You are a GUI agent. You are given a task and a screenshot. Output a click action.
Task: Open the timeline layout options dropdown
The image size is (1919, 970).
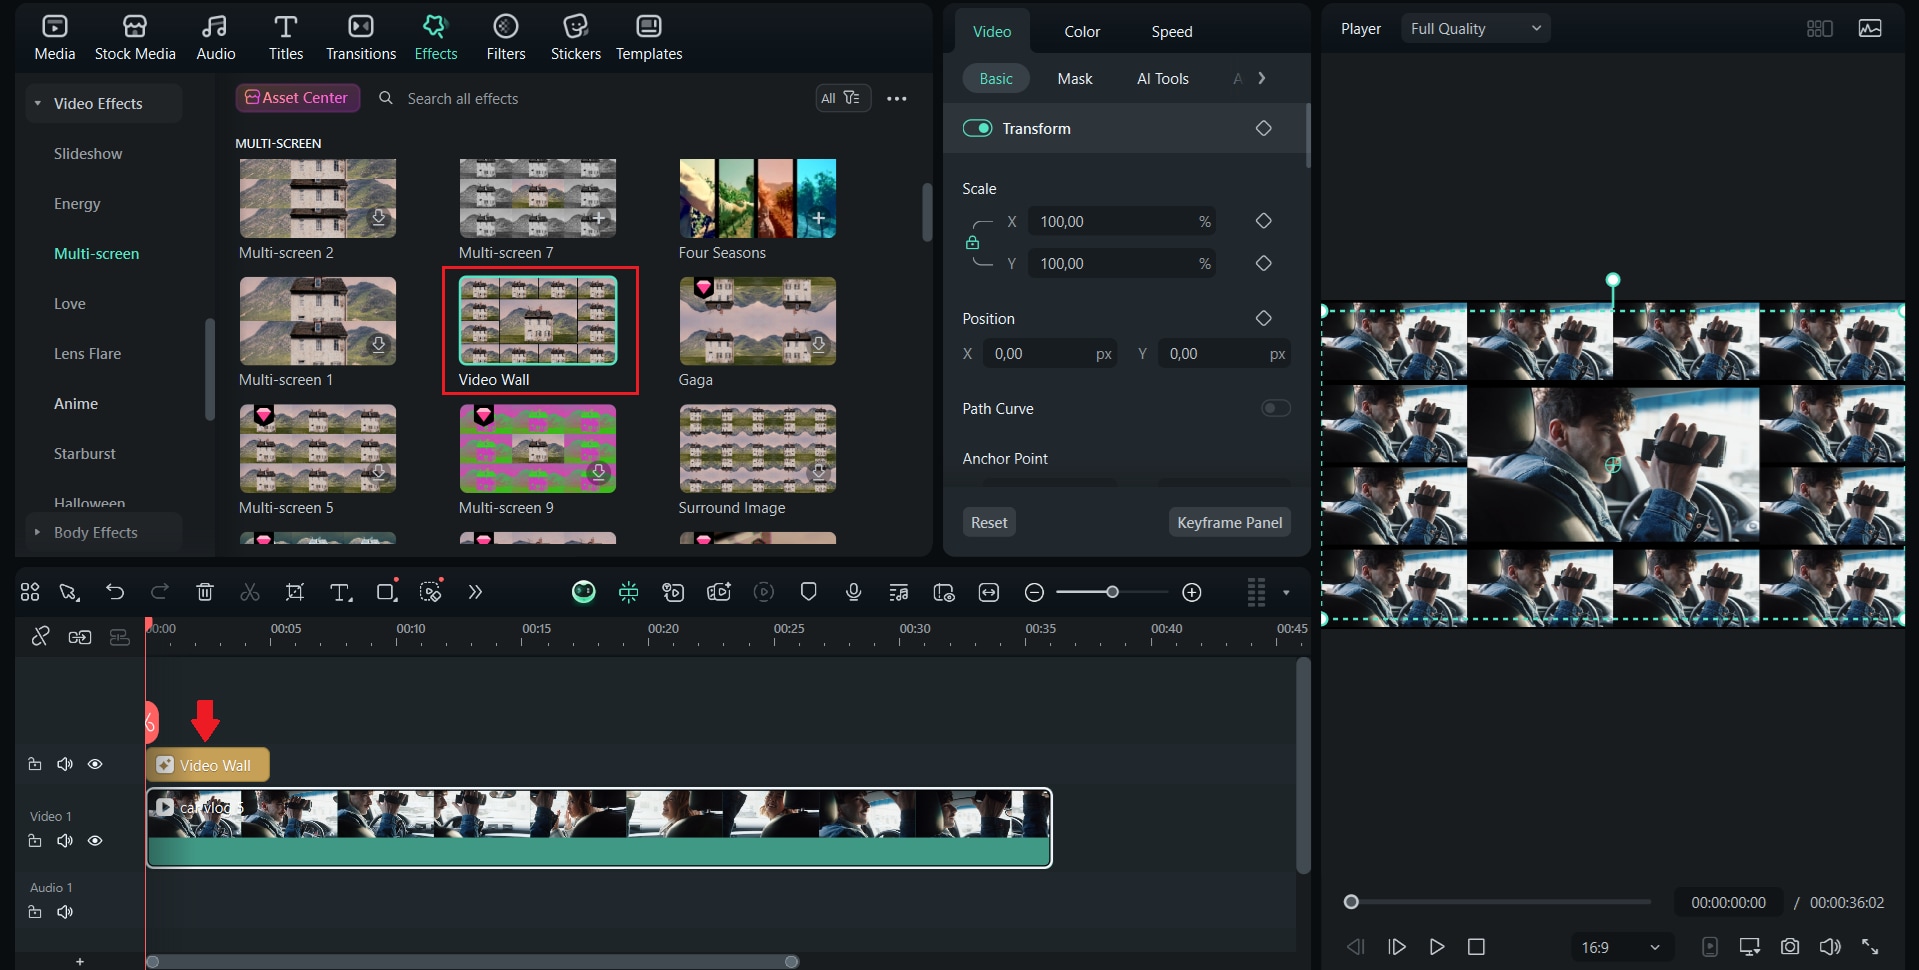tap(1286, 593)
